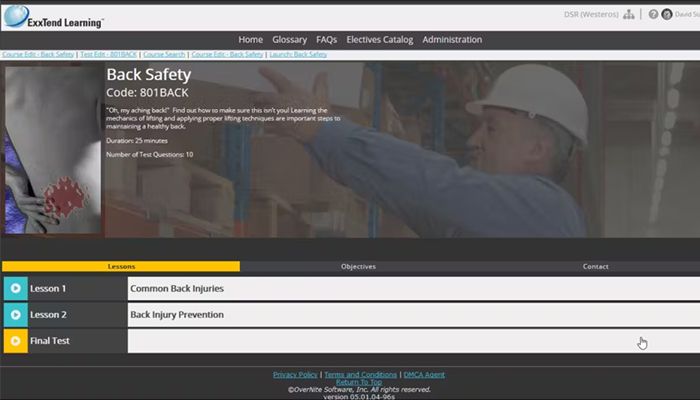Click the Privacy Policy link

coord(295,374)
